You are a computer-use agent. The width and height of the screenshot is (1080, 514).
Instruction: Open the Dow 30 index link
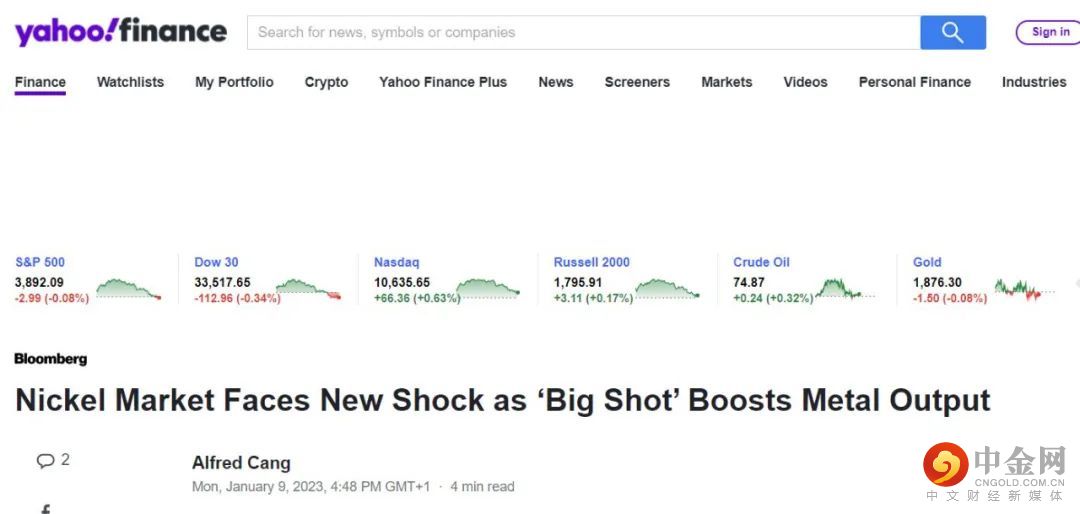(216, 262)
